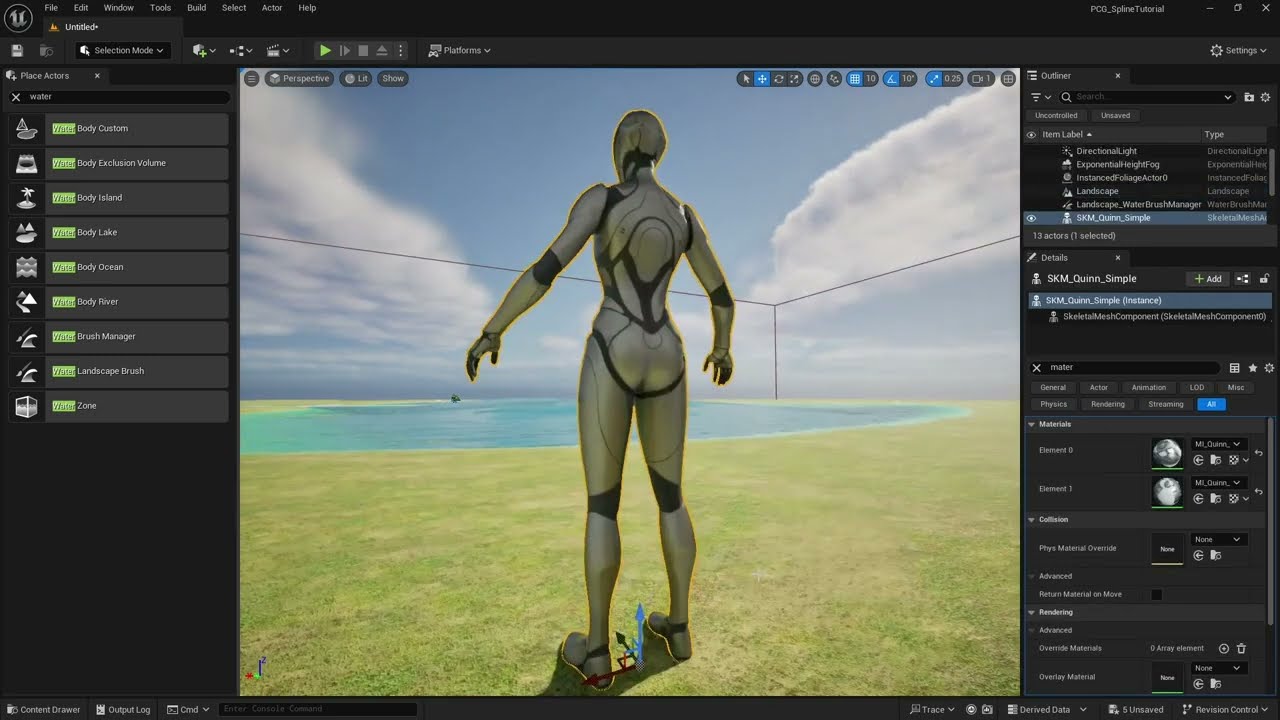Open the File menu

(51, 8)
